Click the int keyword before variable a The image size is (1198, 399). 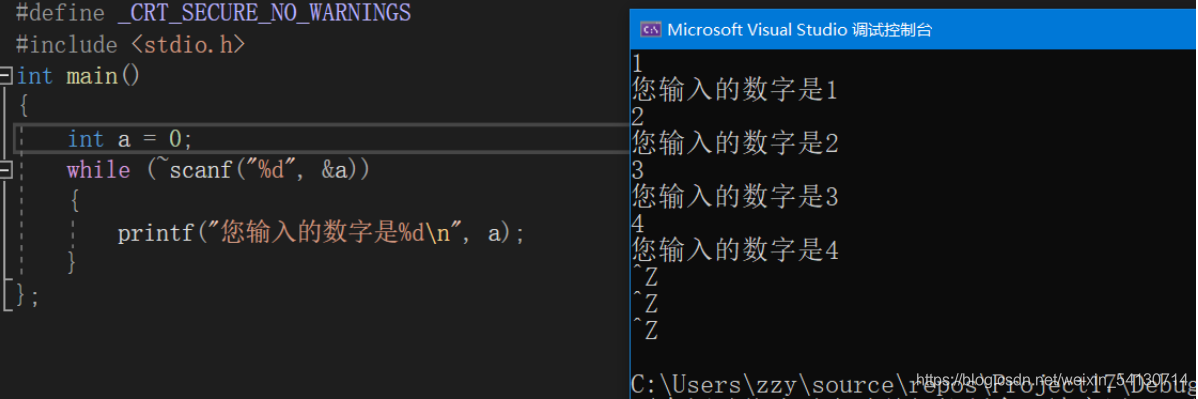[86, 139]
